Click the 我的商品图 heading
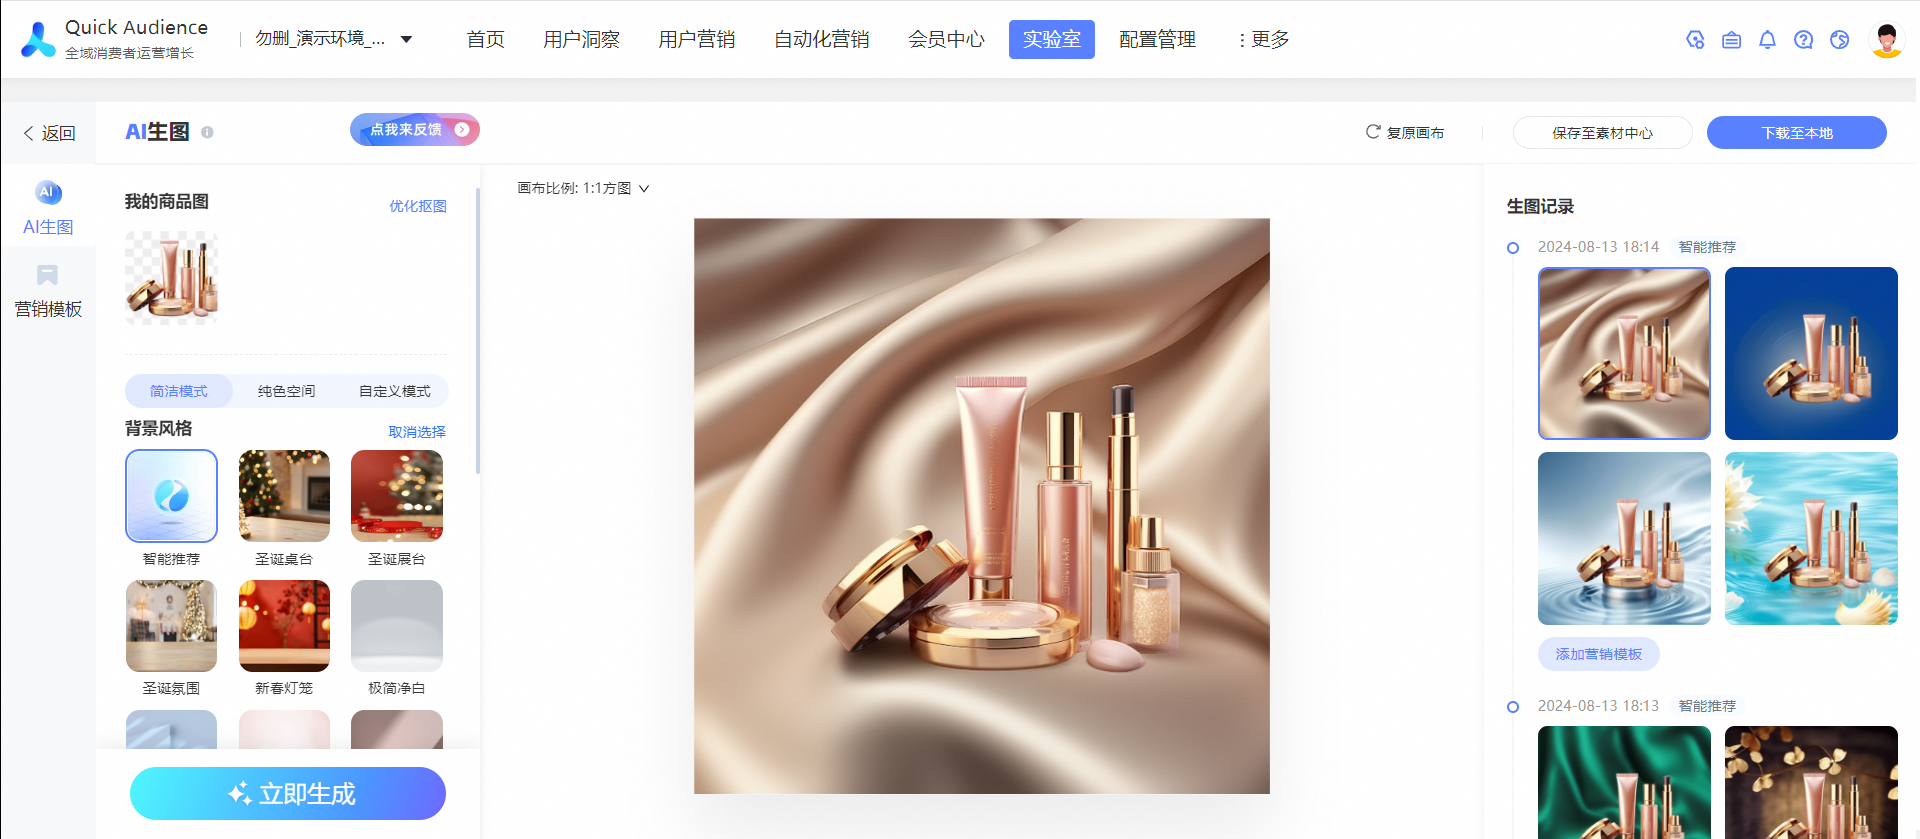Screen dimensions: 1920x839 (x=166, y=201)
